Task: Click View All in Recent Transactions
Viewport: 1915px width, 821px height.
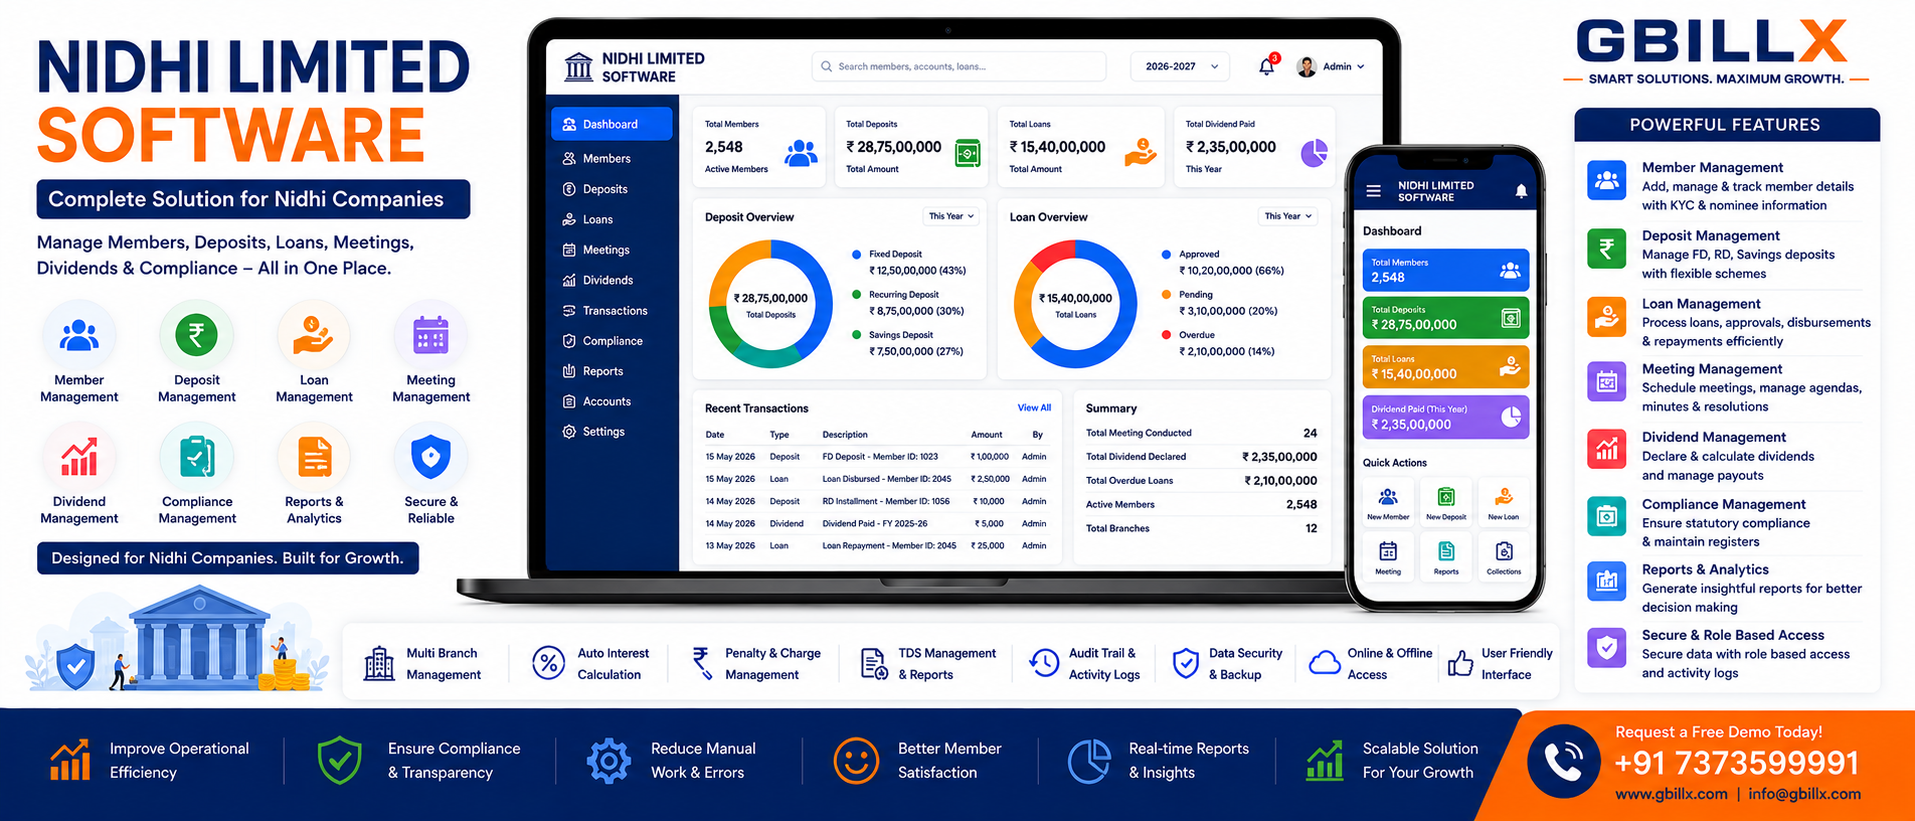Action: pos(1034,408)
